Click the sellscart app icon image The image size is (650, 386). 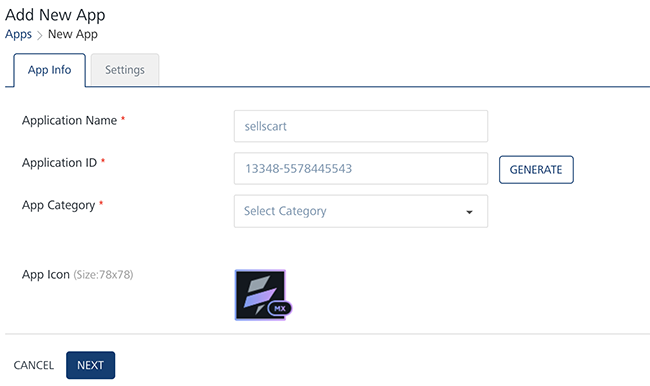260,295
